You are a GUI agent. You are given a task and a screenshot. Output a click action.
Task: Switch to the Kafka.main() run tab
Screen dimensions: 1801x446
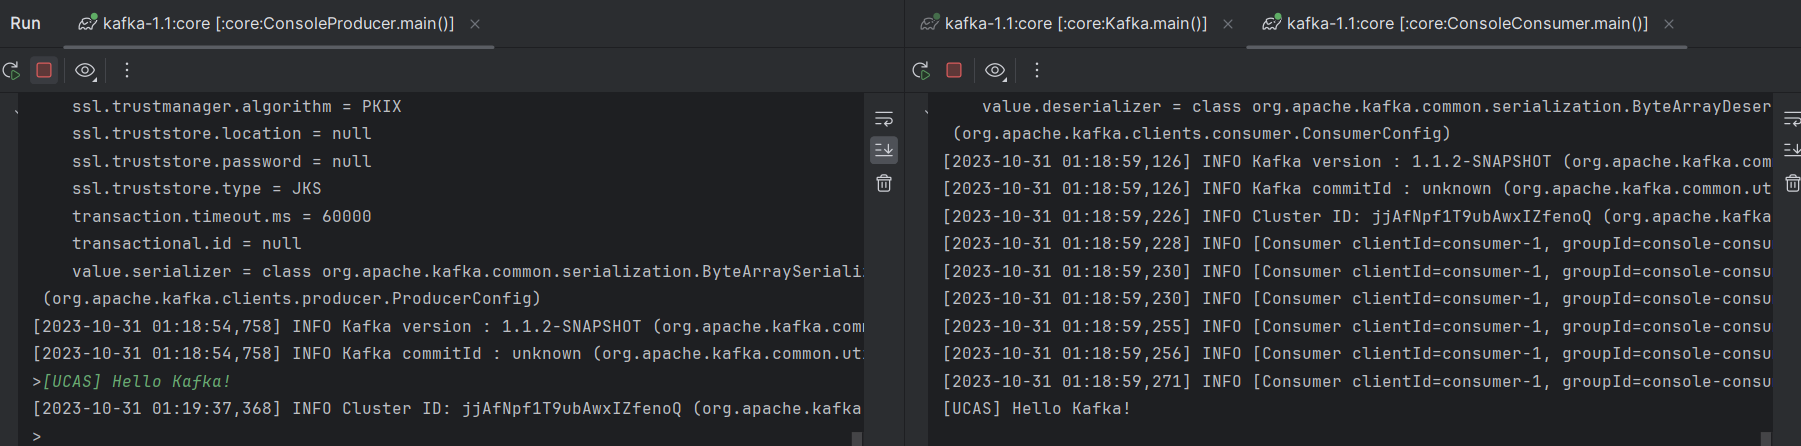tap(1075, 23)
